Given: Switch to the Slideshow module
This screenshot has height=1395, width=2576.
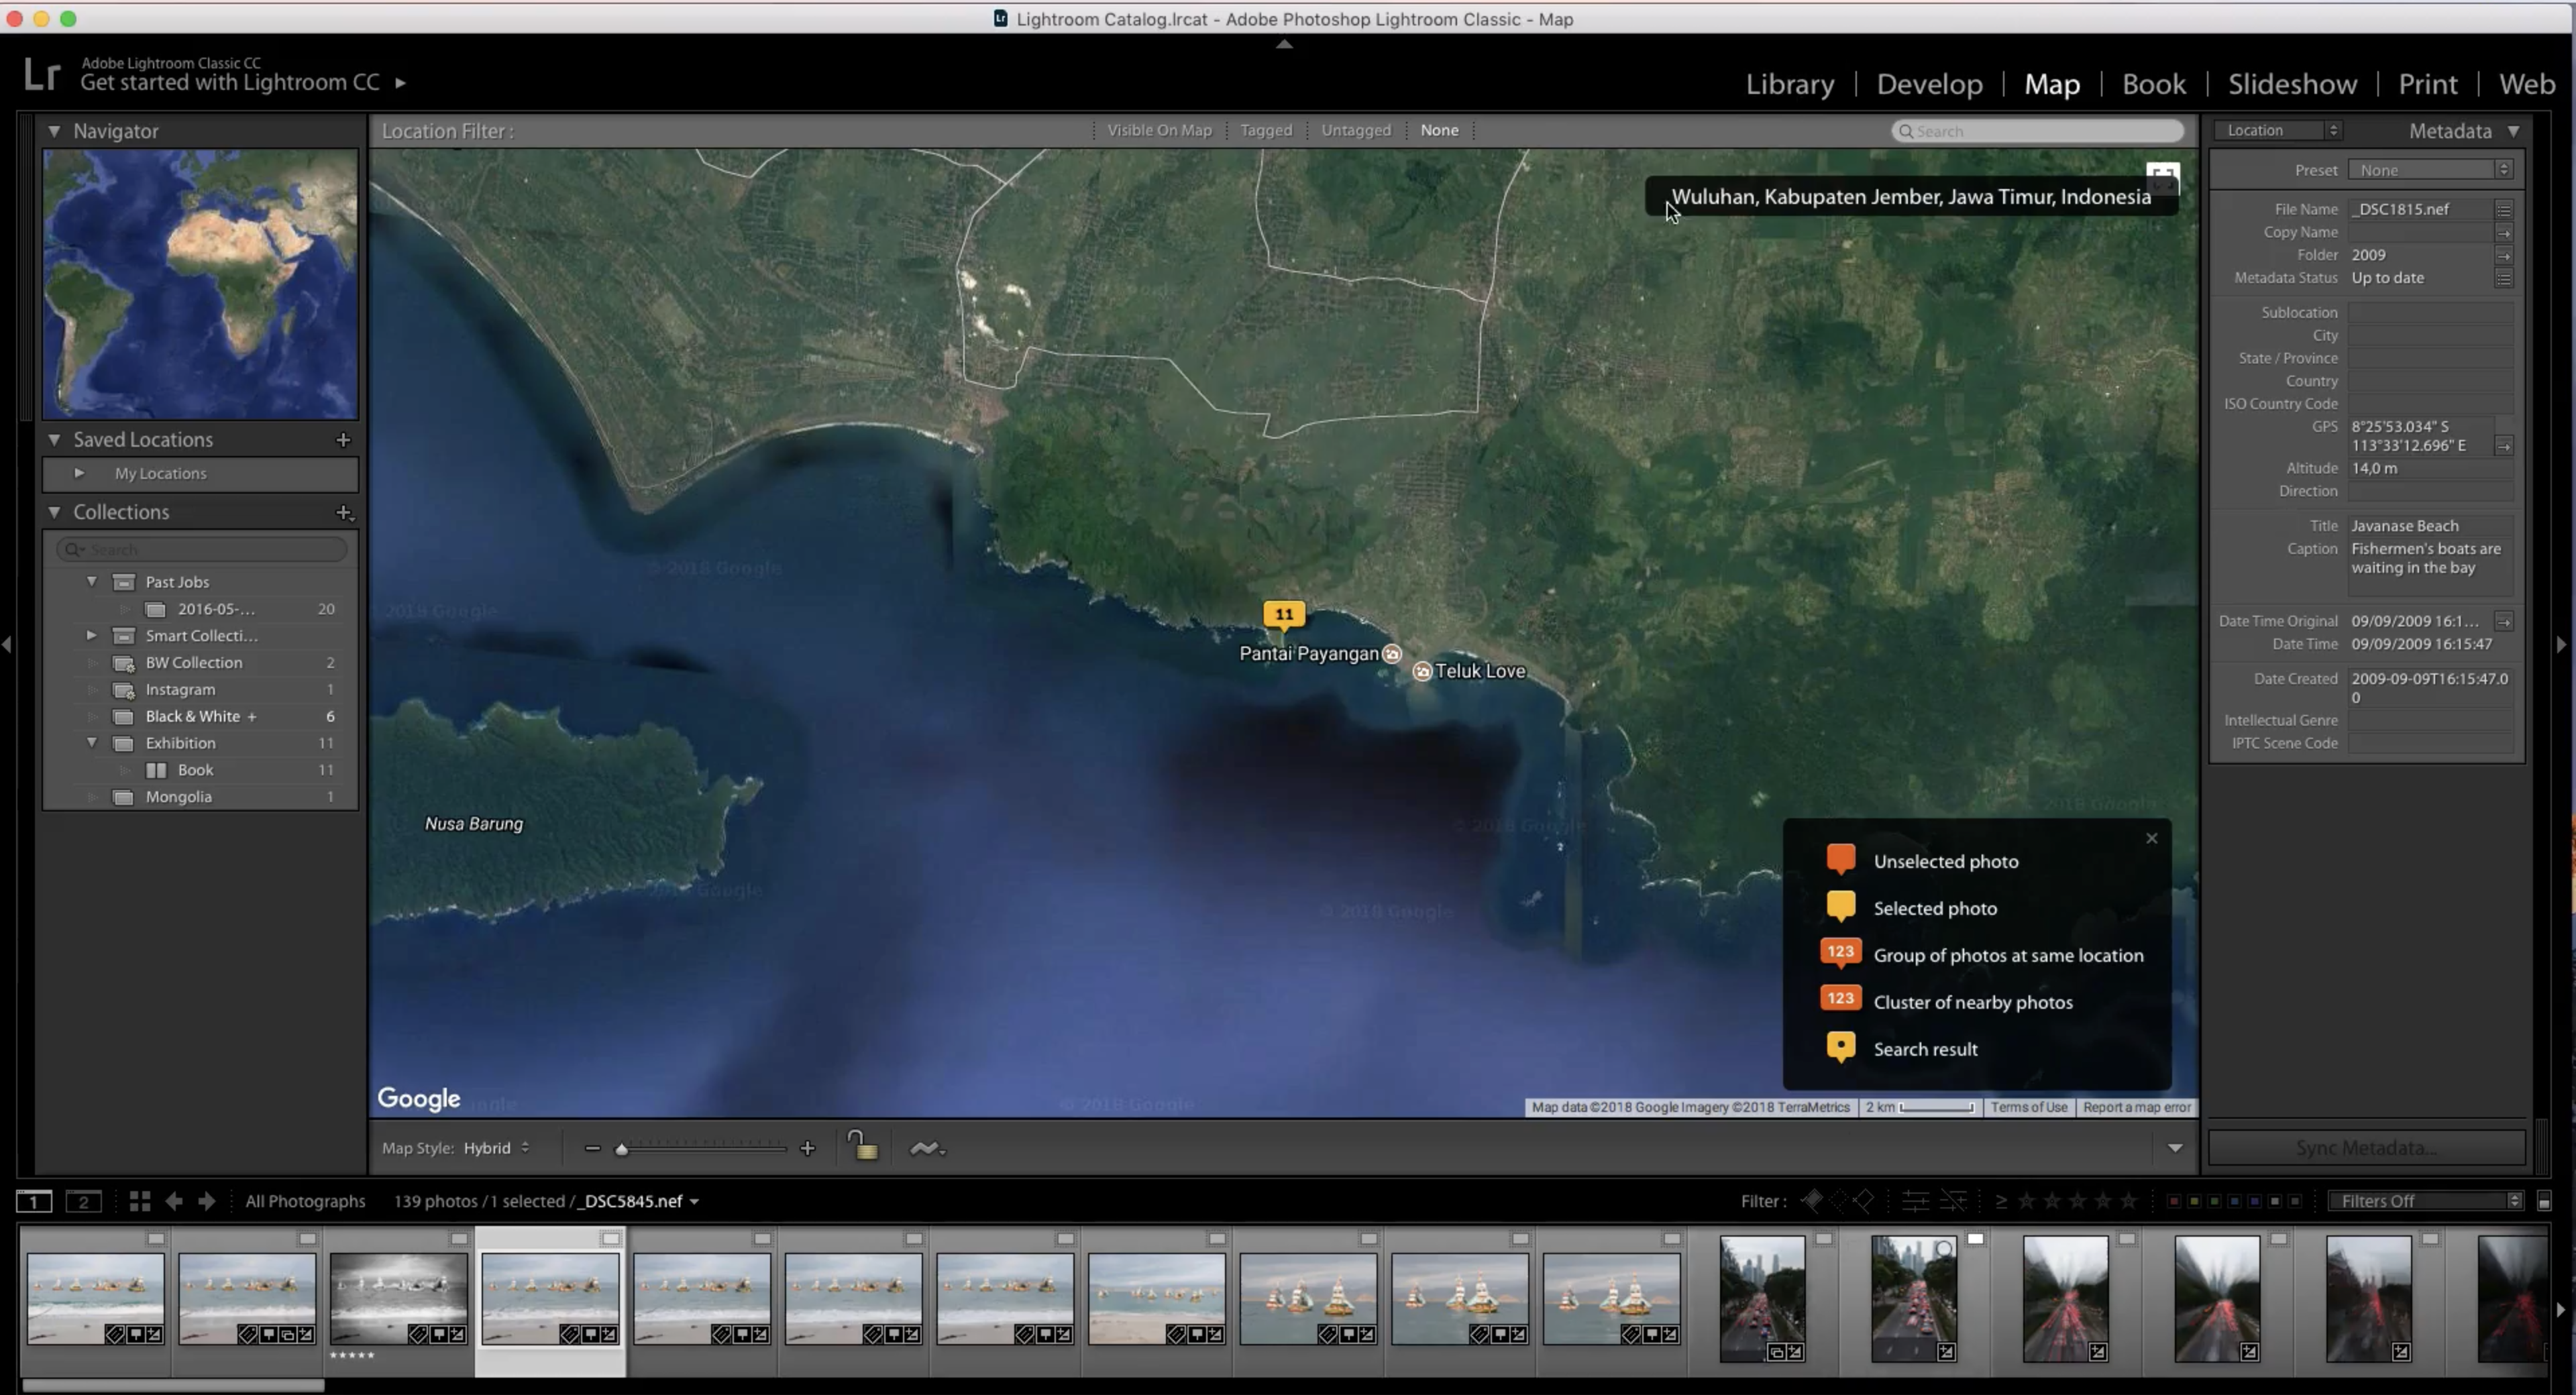Looking at the screenshot, I should [x=2292, y=84].
